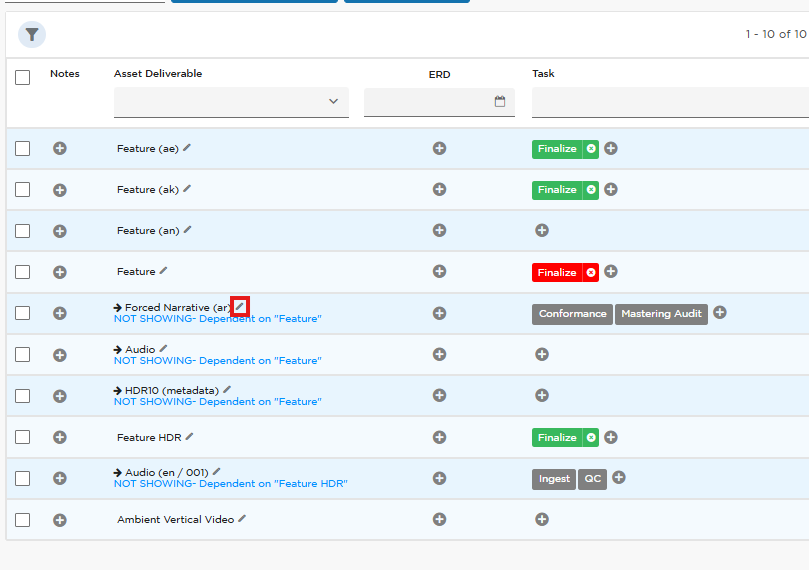The width and height of the screenshot is (809, 570).
Task: Open Finalize task on Feature (ak)
Action: [557, 190]
